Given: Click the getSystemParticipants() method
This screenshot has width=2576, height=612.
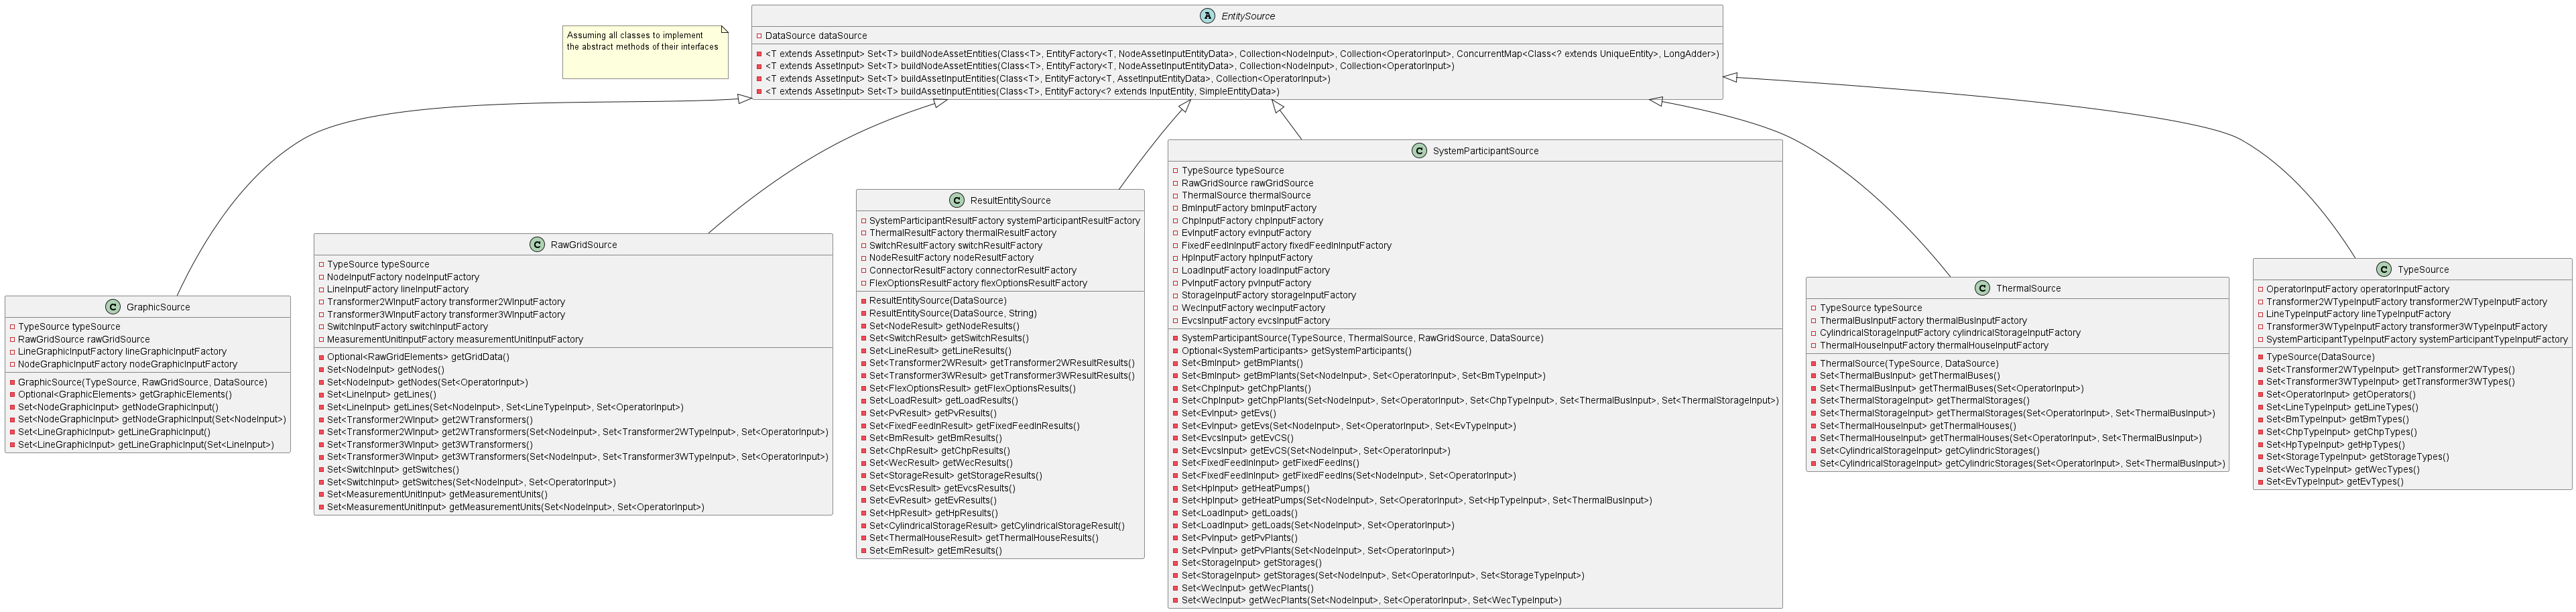Looking at the screenshot, I should (x=1297, y=352).
